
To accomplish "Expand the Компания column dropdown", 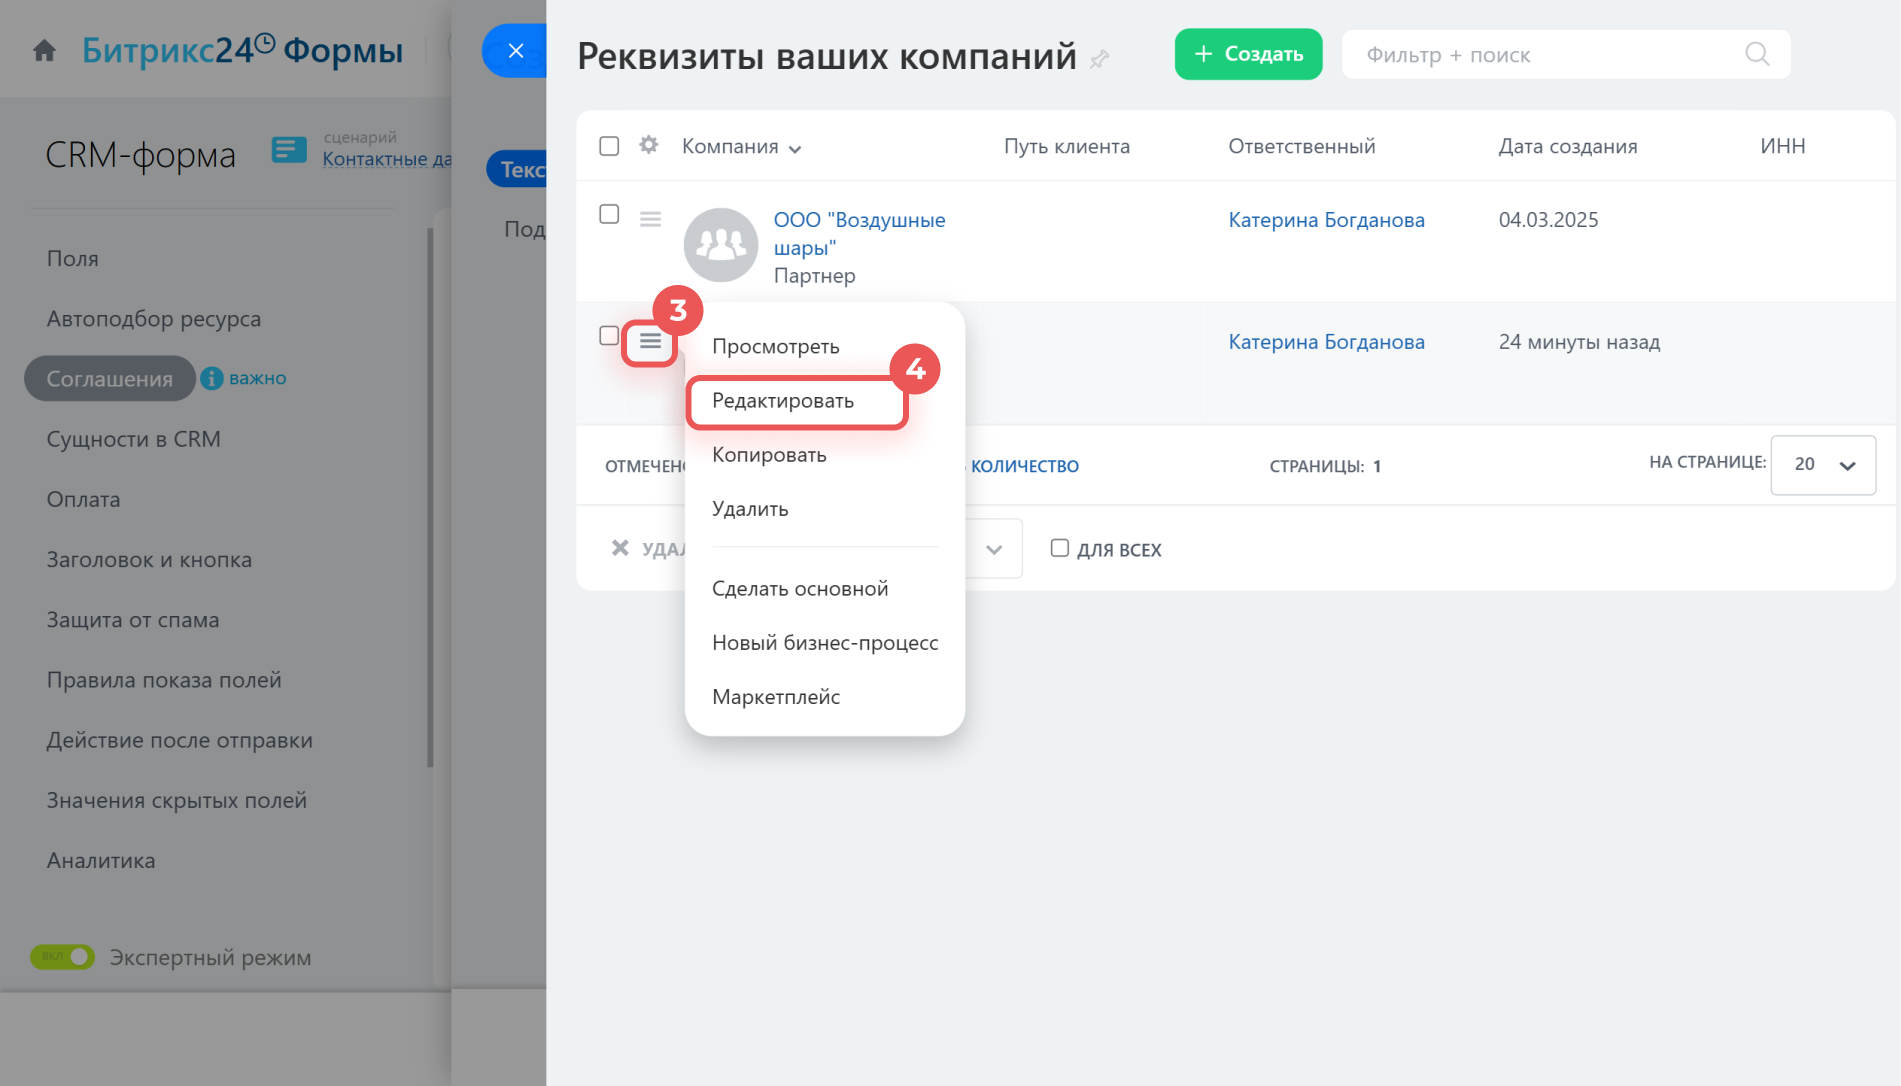I will point(795,149).
